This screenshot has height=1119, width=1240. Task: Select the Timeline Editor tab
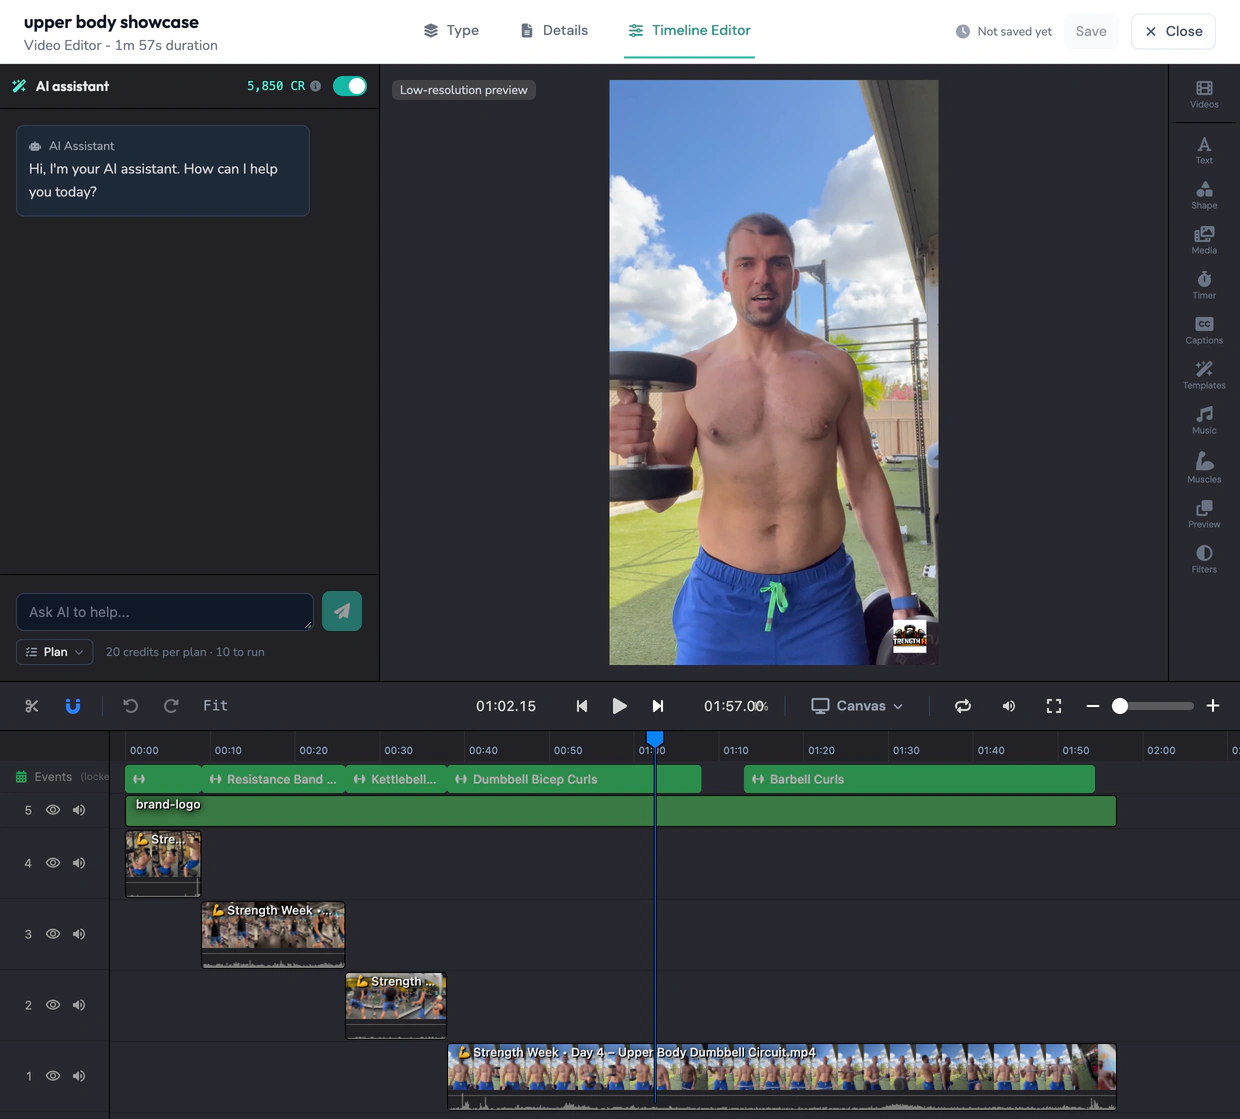point(689,31)
